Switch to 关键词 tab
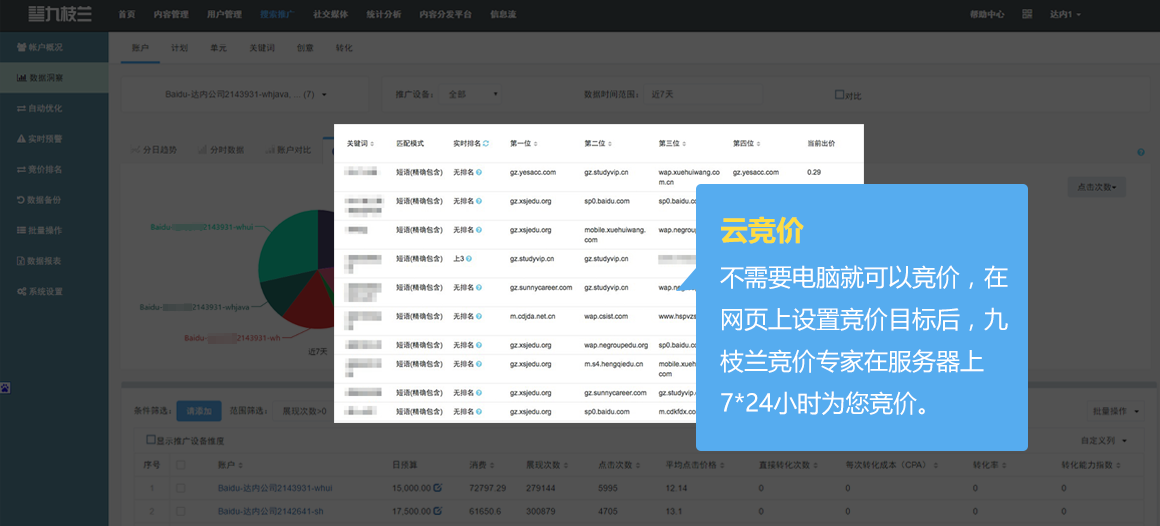This screenshot has height=526, width=1160. [262, 48]
